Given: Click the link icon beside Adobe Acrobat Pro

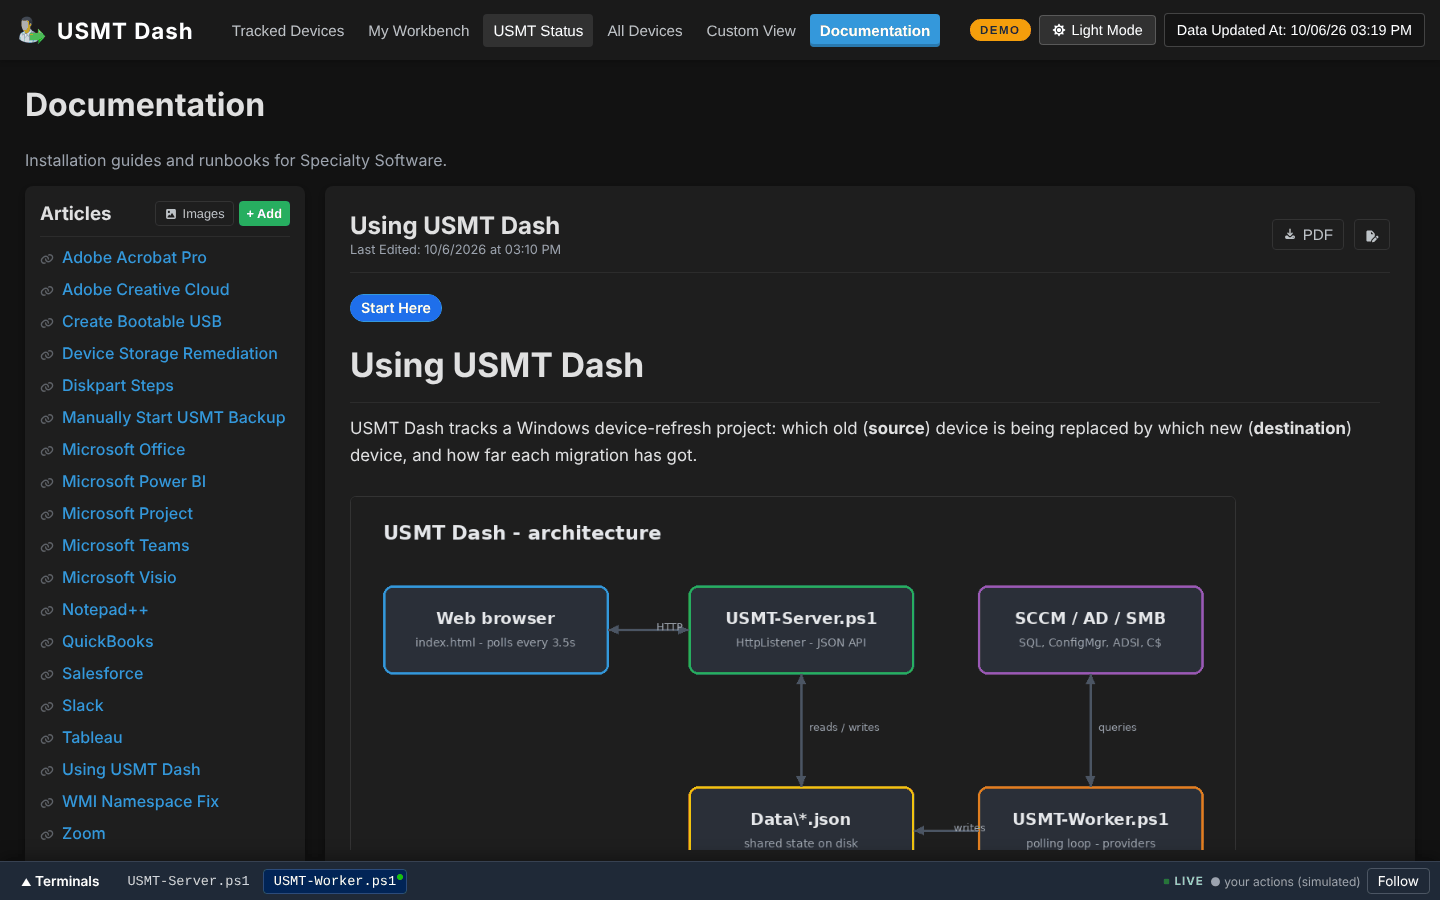Looking at the screenshot, I should pyautogui.click(x=47, y=259).
